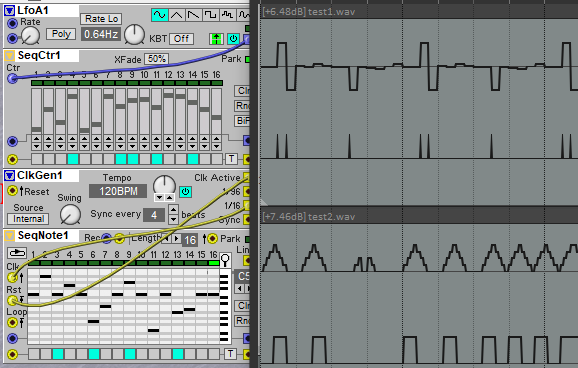Click the Loop input jack on SeqNote1
Viewport: 578px width, 368px height.
click(x=13, y=323)
